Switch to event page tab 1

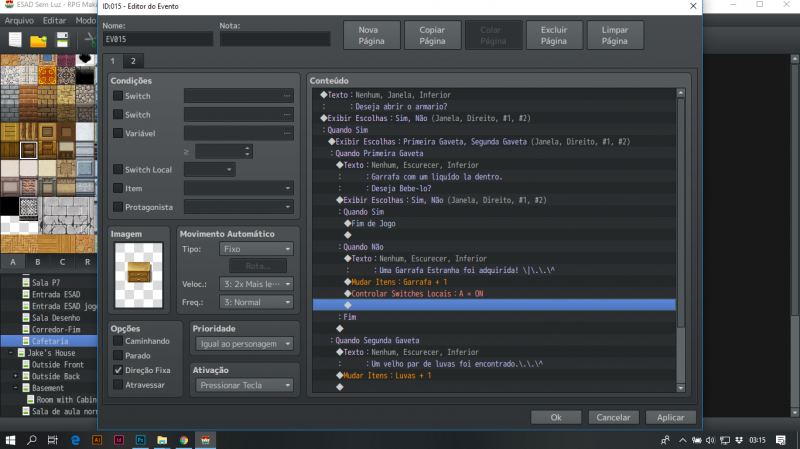[x=113, y=61]
